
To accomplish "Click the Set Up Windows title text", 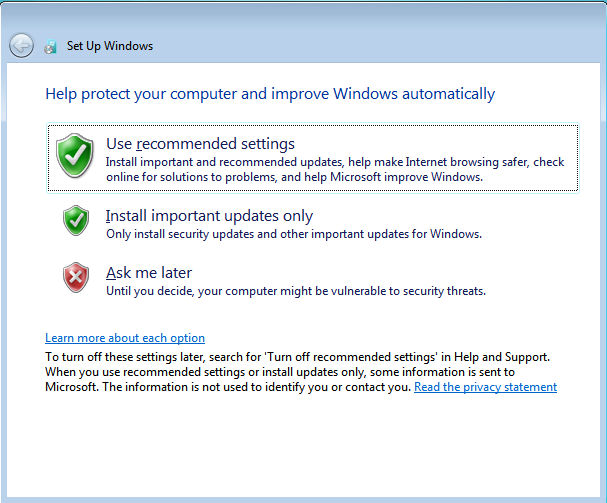I will point(110,46).
